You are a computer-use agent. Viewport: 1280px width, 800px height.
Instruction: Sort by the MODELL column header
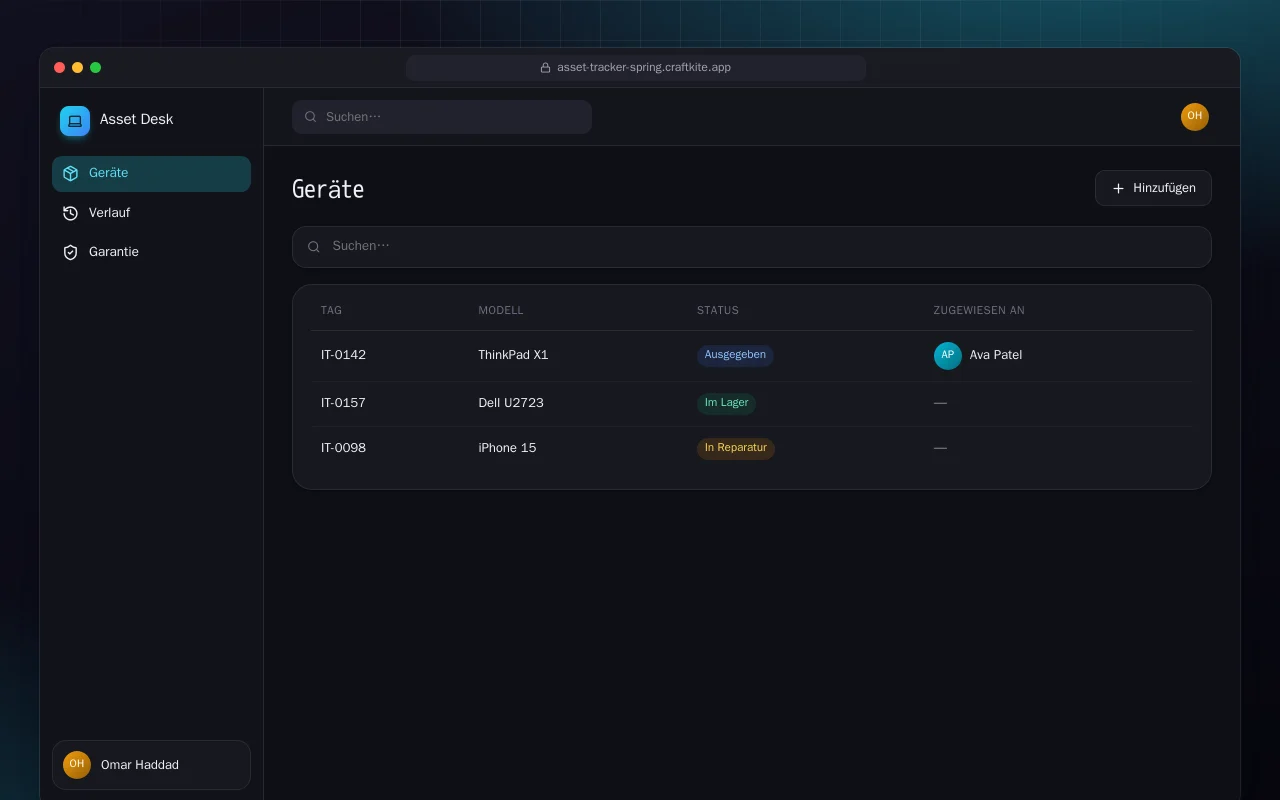(501, 310)
